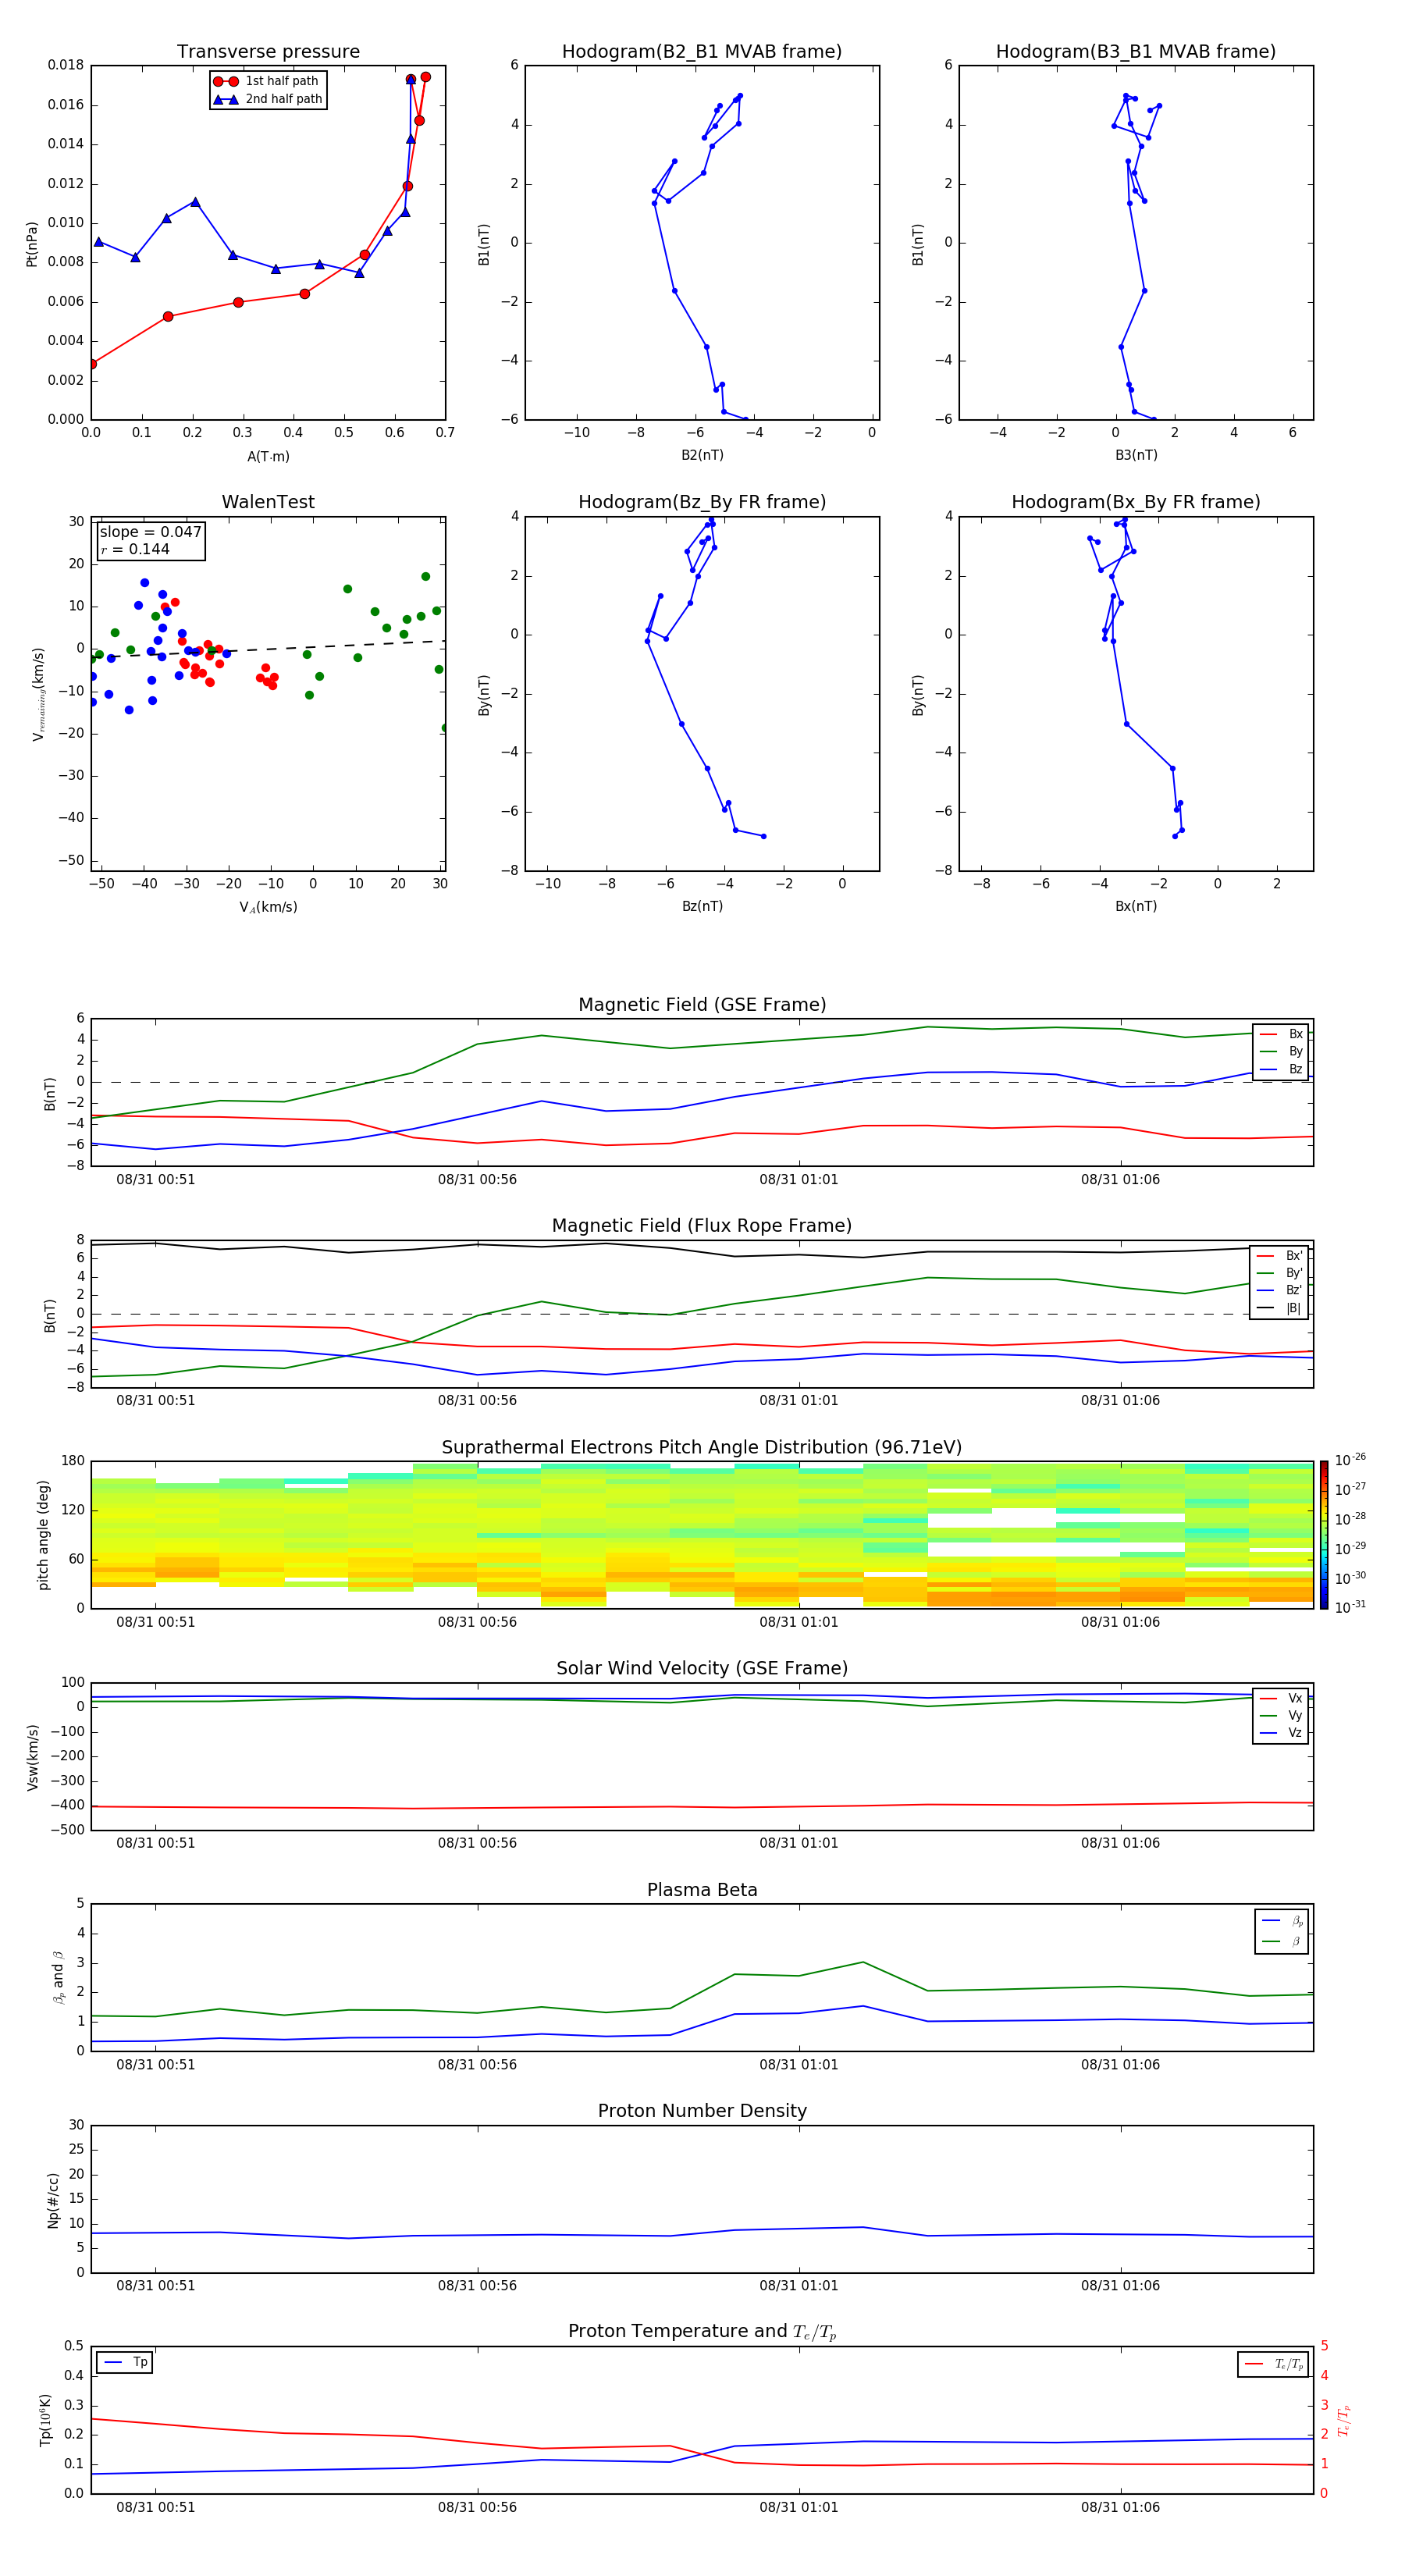Click "08/31 00:56" under Plasma Beta panel
Viewport: 1405px width, 2576px height.
pyautogui.click(x=477, y=2064)
